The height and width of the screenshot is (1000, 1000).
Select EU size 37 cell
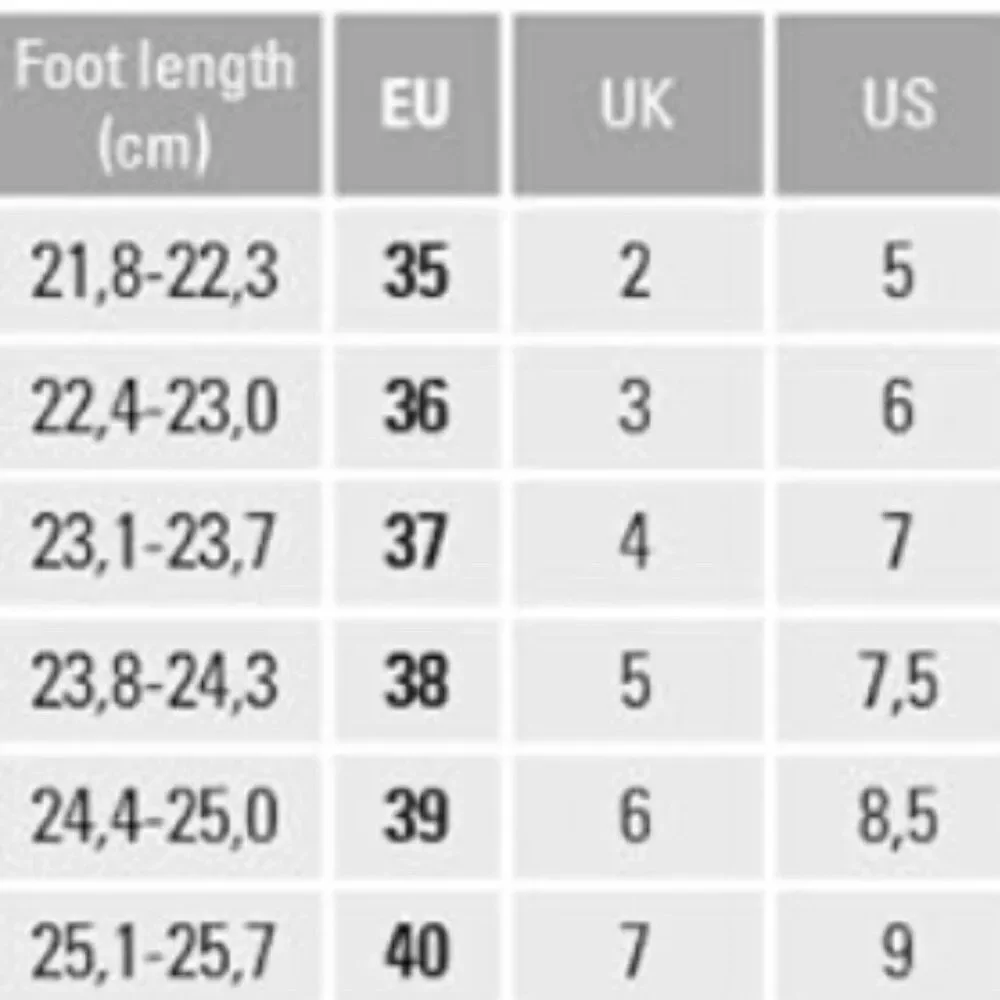click(417, 543)
